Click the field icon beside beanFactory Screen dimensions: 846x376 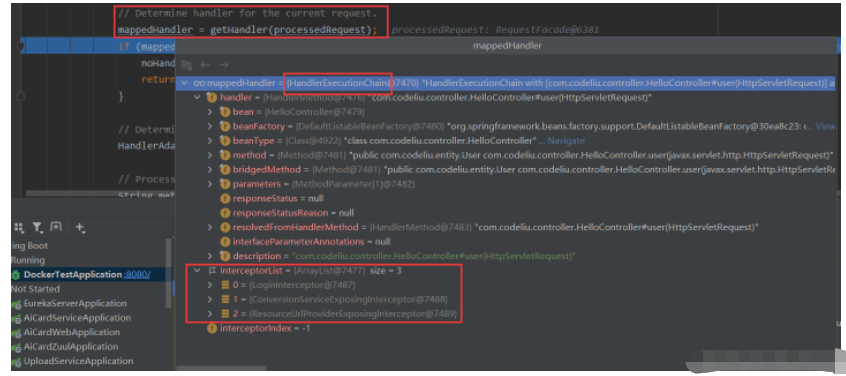pos(225,126)
